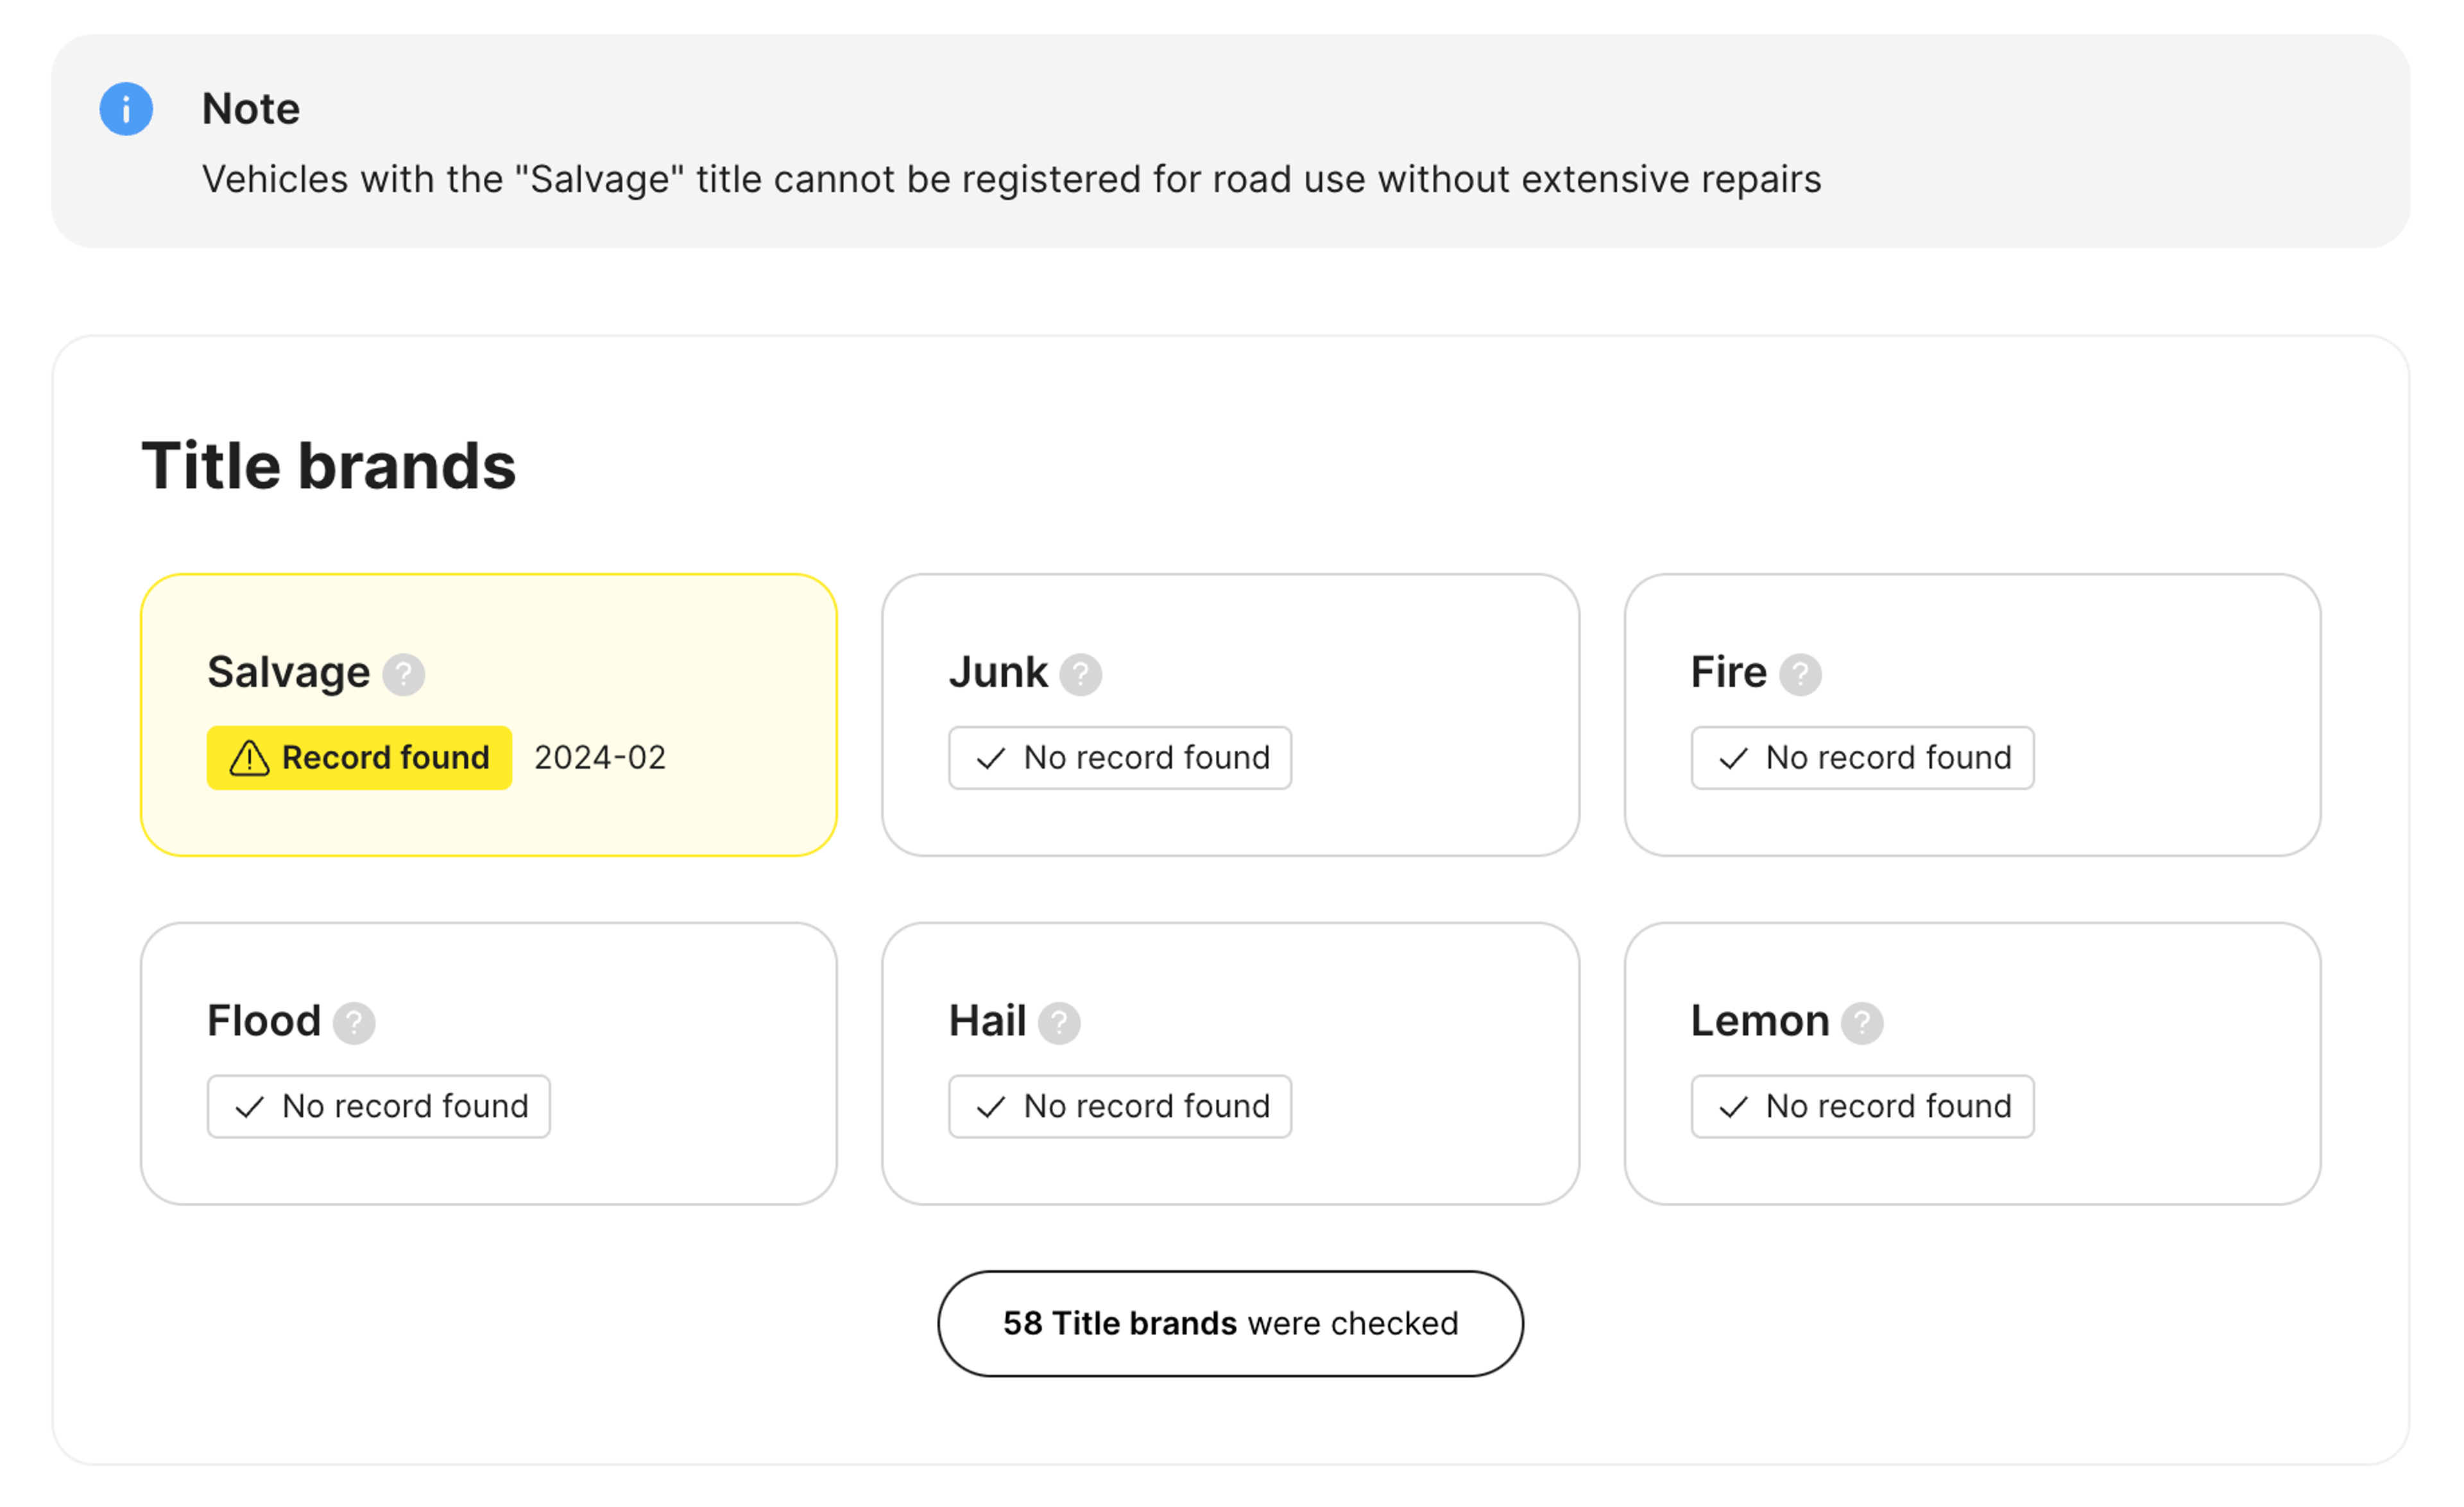Click the Record found label on Salvage
Image resolution: width=2464 pixels, height=1507 pixels.
pyautogui.click(x=359, y=757)
